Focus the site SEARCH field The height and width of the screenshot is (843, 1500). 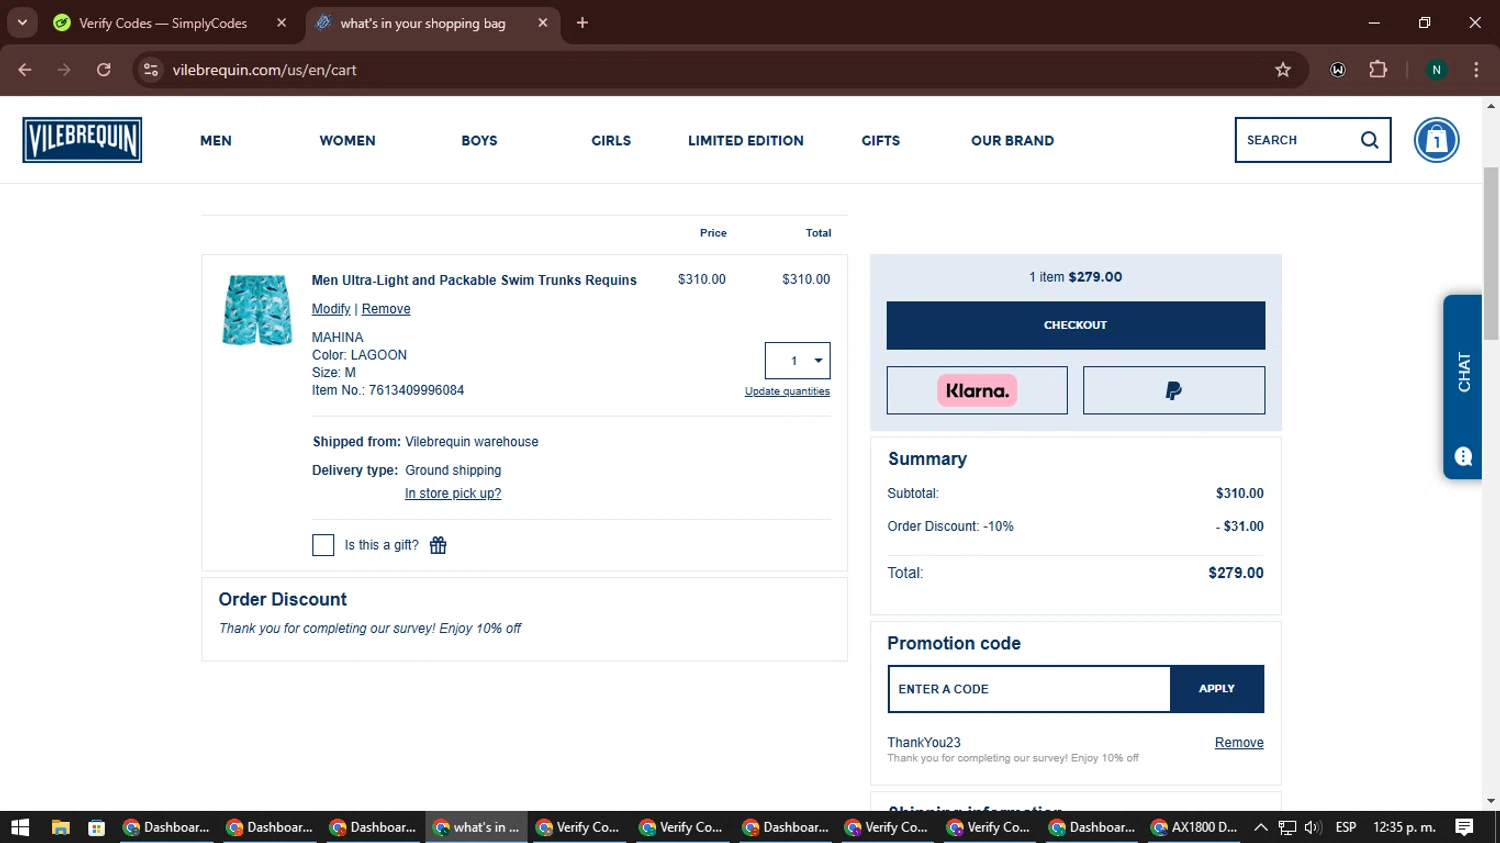(1295, 140)
